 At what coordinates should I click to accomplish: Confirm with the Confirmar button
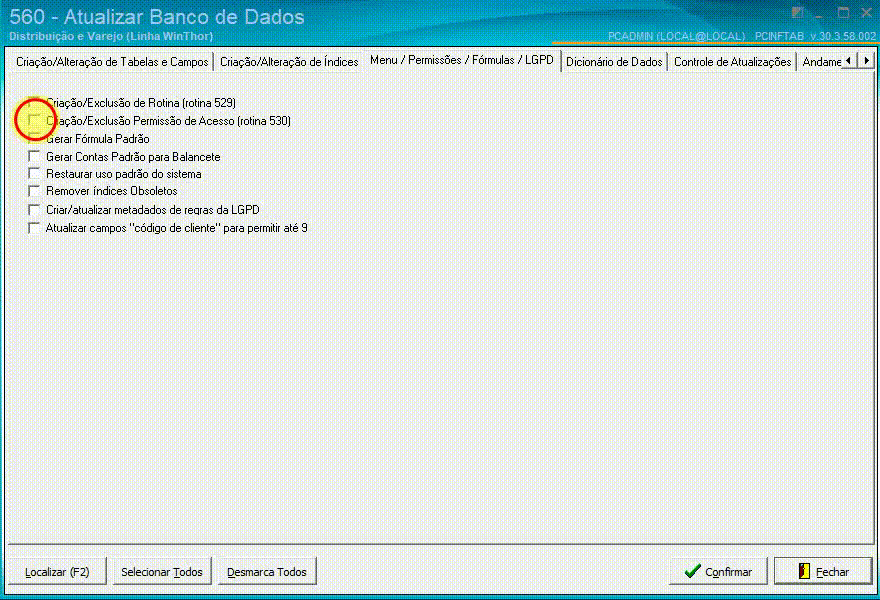(718, 571)
